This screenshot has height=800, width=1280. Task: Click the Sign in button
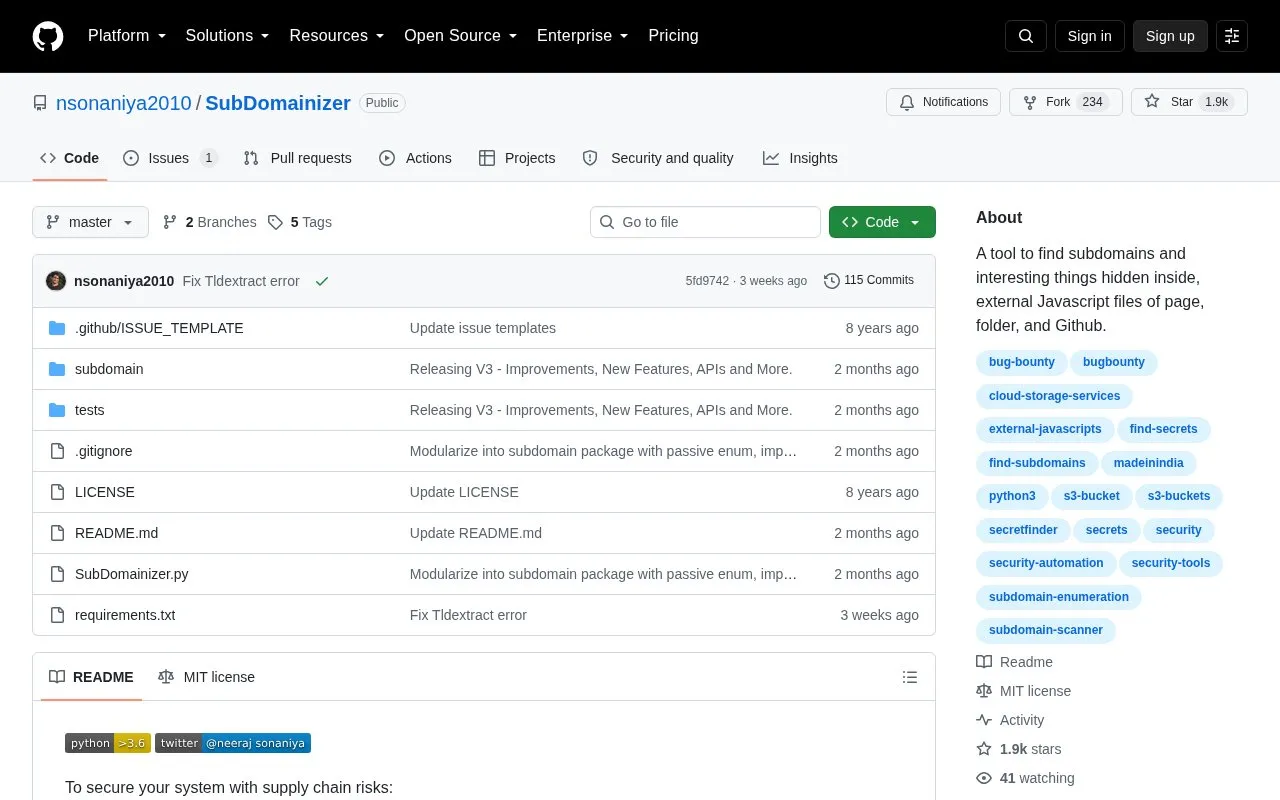(x=1089, y=36)
